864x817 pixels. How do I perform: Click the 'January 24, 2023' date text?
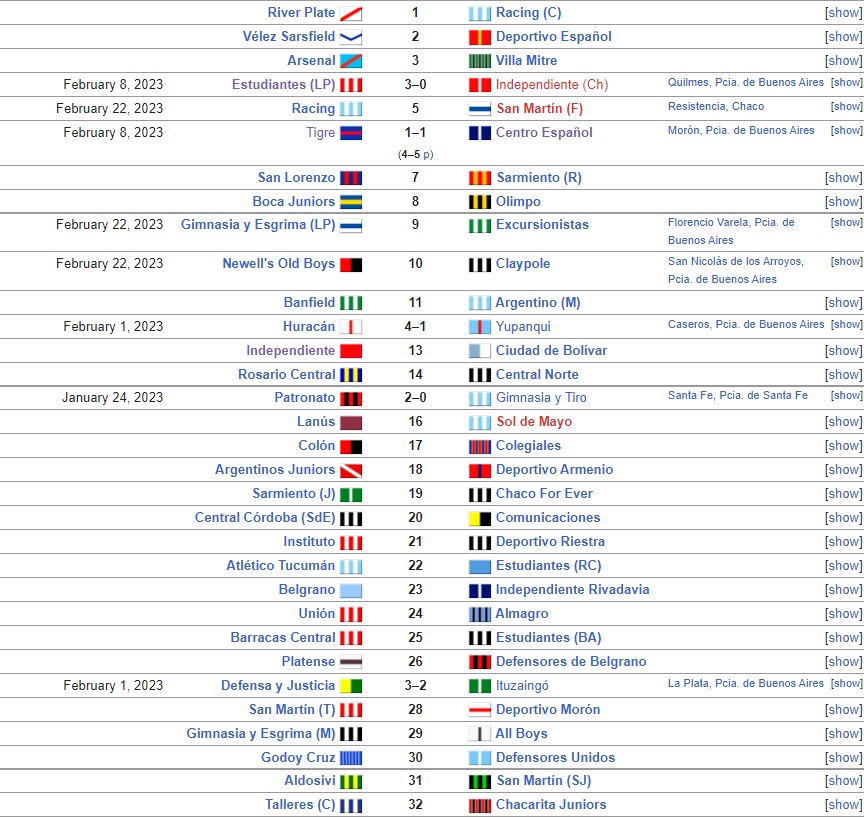tap(112, 398)
